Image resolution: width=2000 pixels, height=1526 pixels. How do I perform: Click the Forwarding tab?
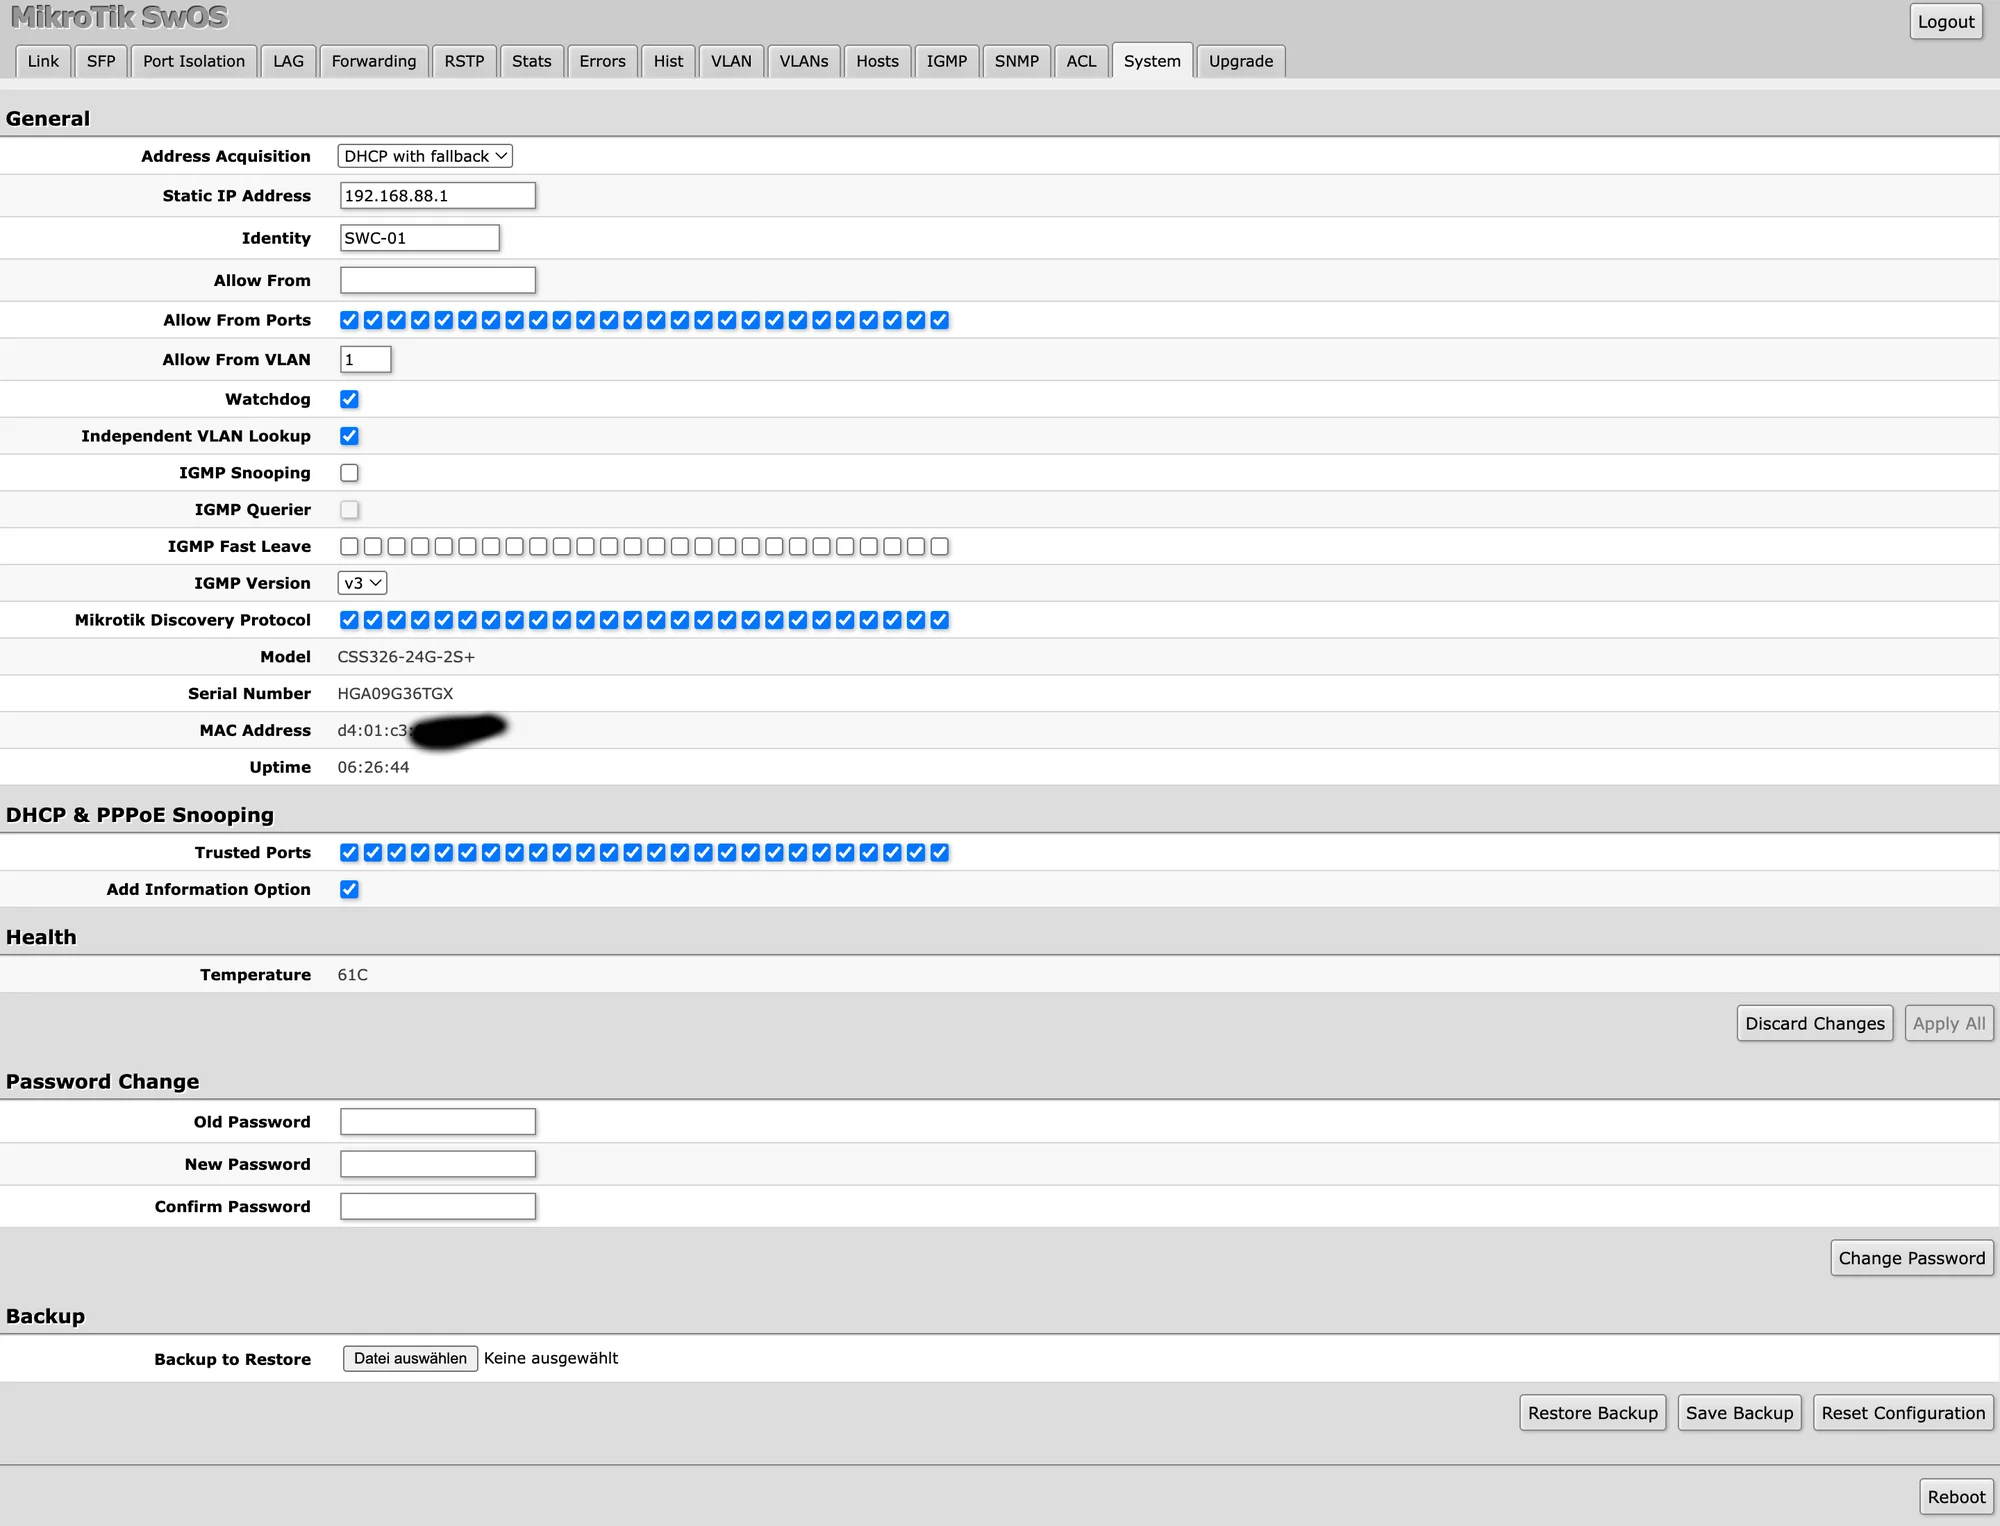373,61
